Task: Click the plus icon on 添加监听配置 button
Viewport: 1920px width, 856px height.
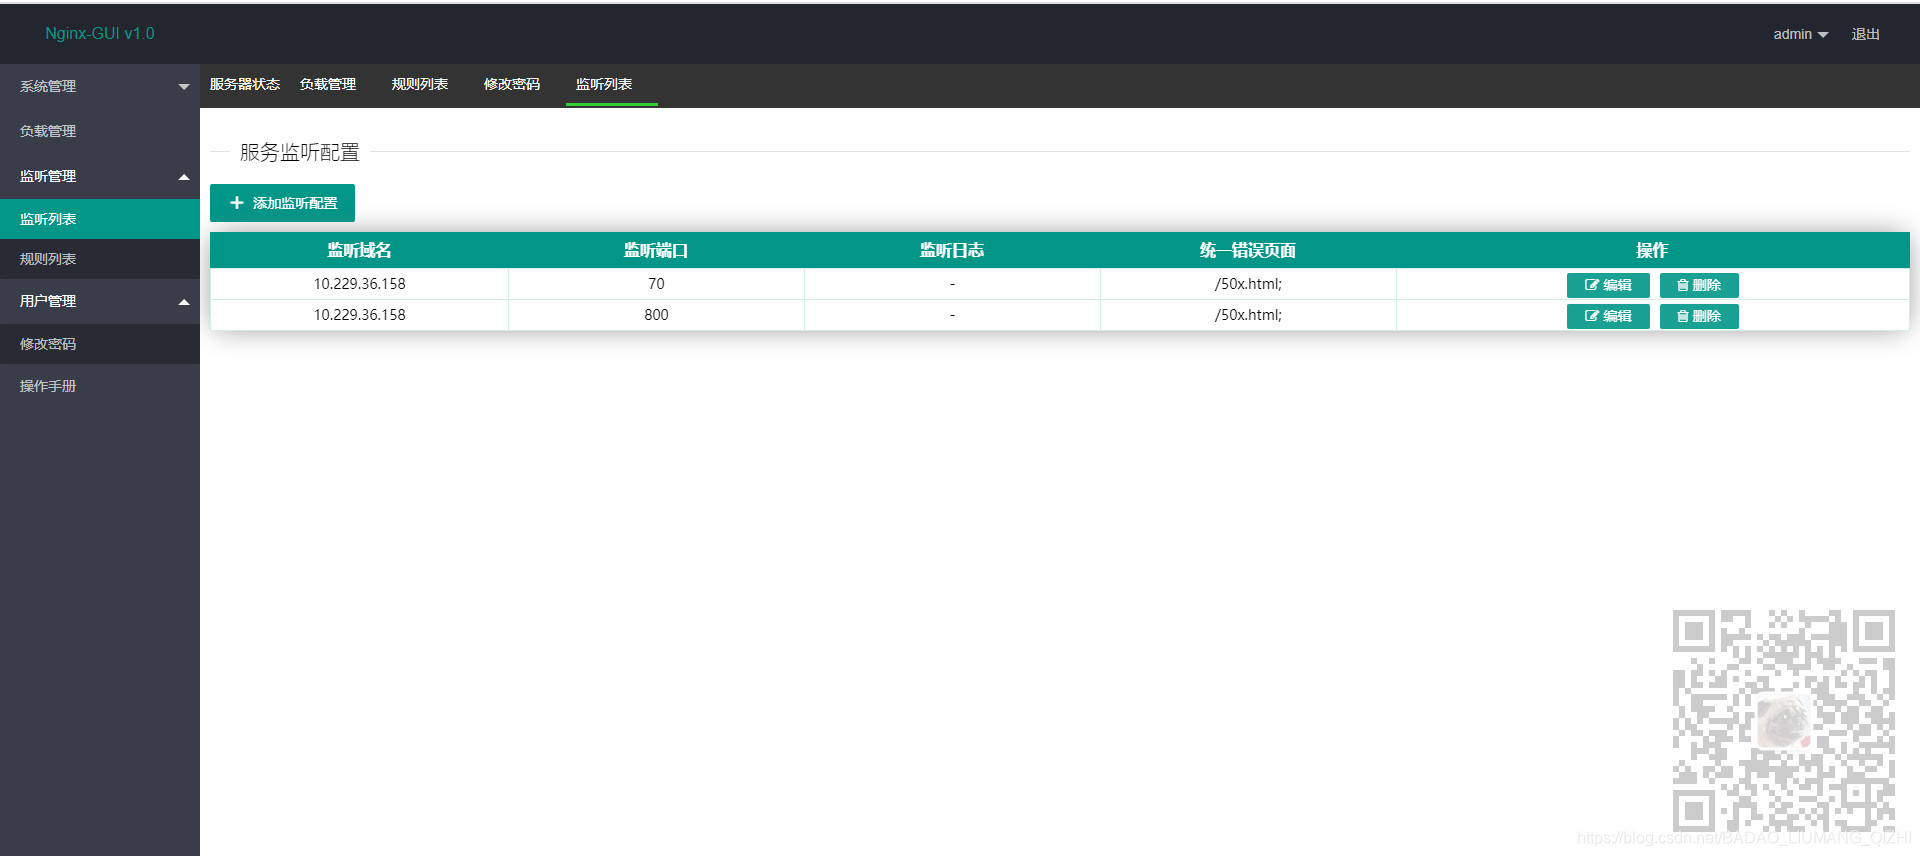Action: [x=237, y=203]
